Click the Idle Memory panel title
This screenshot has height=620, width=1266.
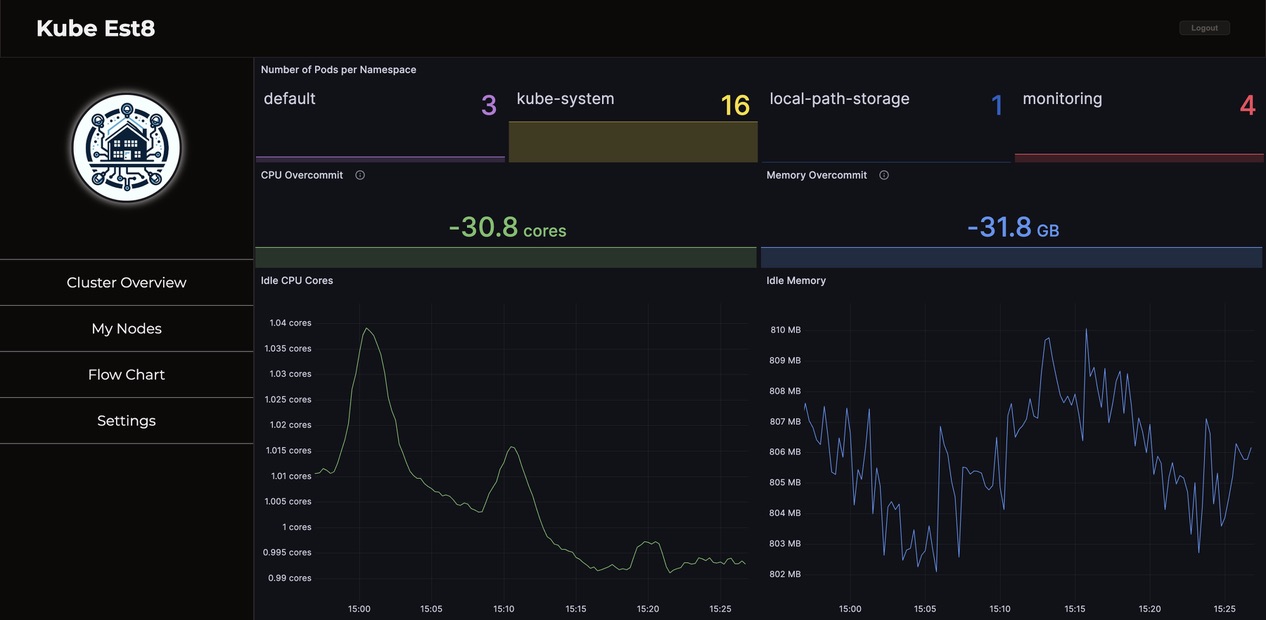(796, 281)
